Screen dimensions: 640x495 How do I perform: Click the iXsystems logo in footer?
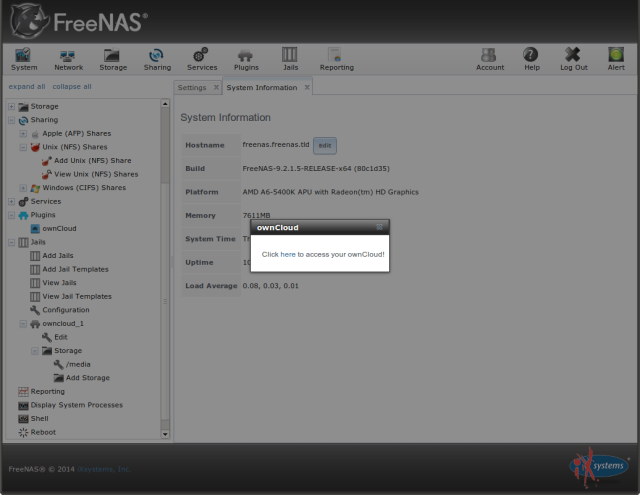tap(599, 468)
